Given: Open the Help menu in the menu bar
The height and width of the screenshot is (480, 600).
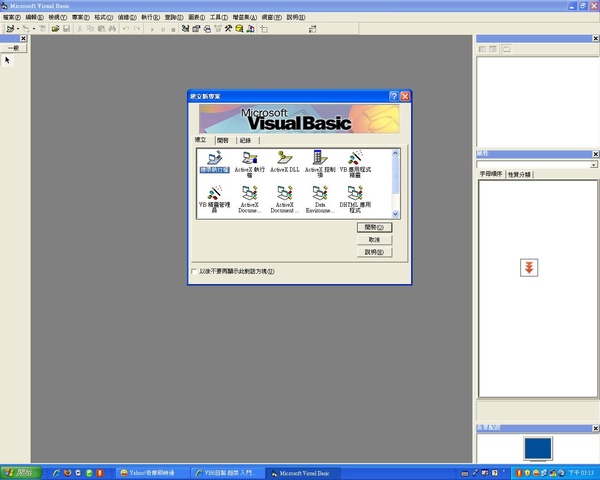Looking at the screenshot, I should click(296, 17).
